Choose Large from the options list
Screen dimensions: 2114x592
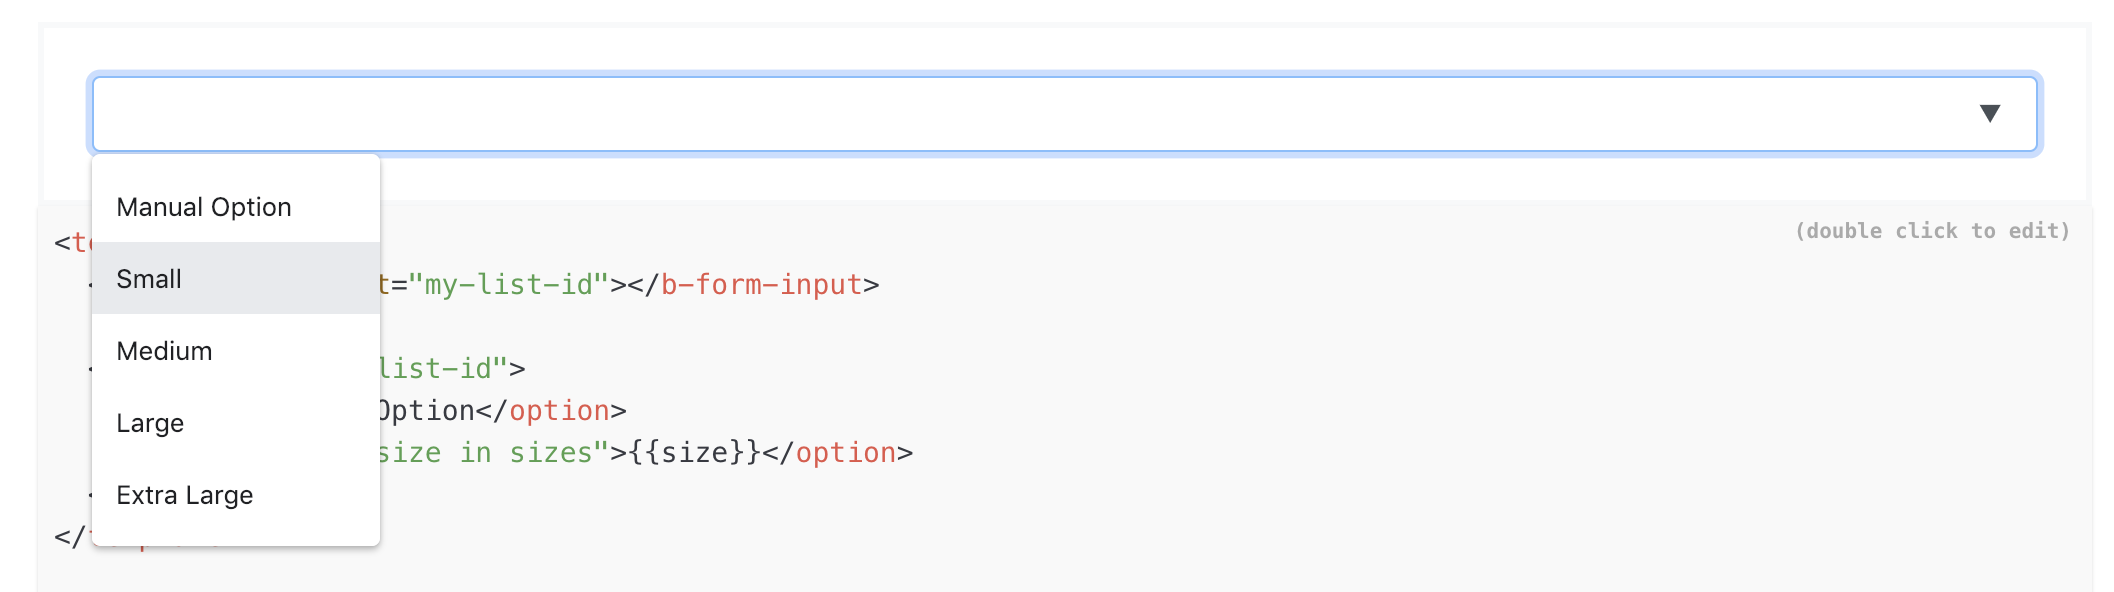150,422
